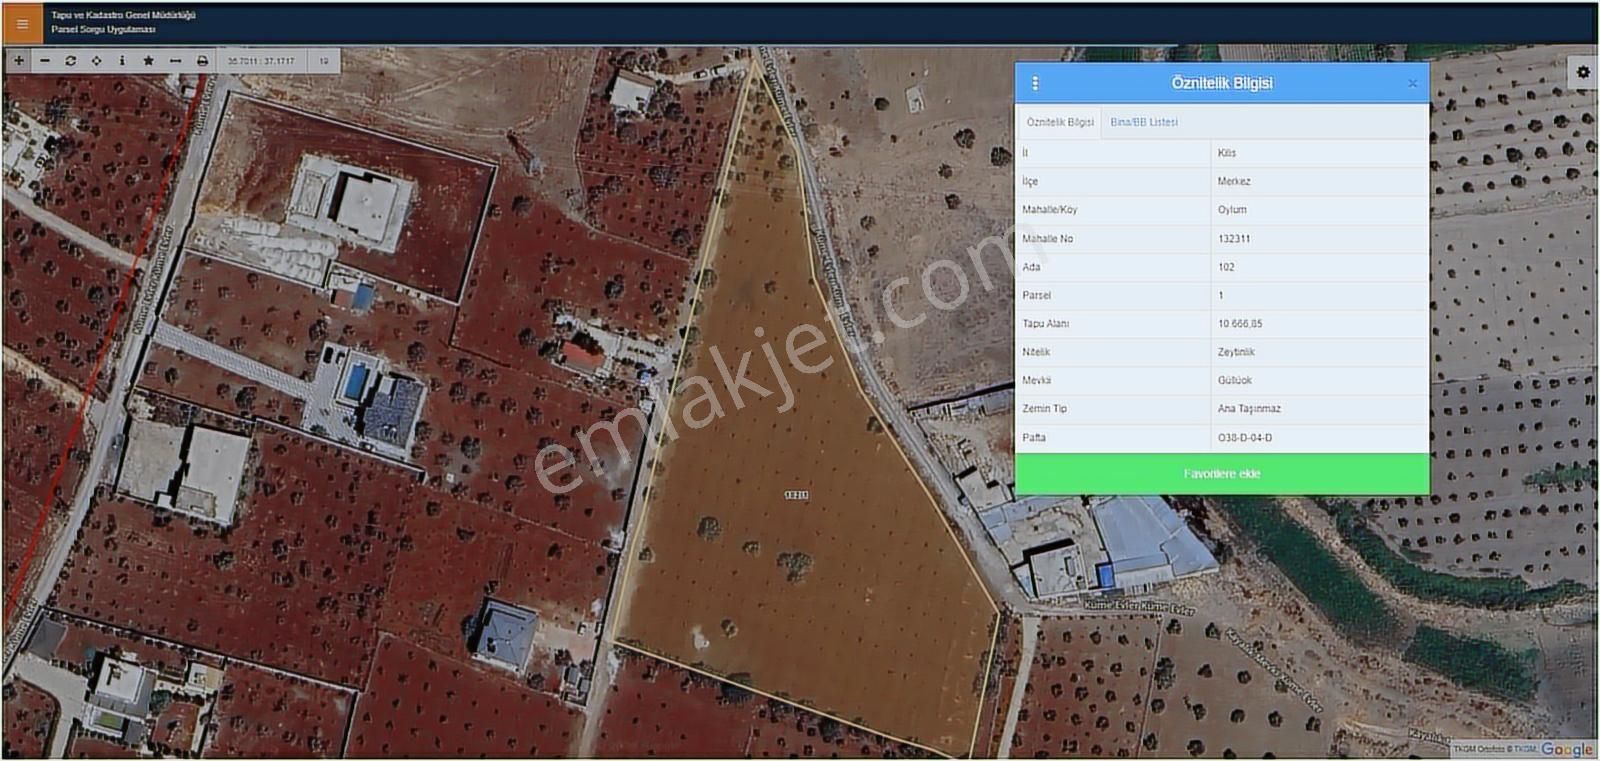Select the distance measure tool

click(x=175, y=61)
